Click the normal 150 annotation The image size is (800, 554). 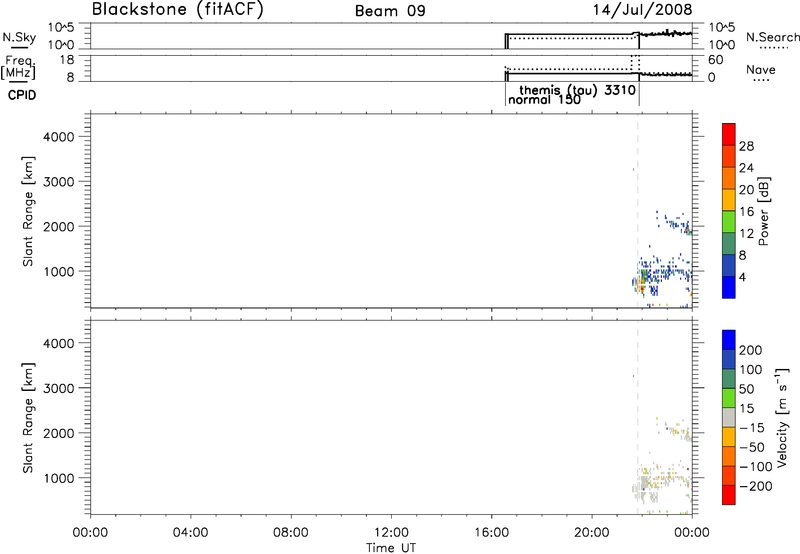click(x=544, y=99)
